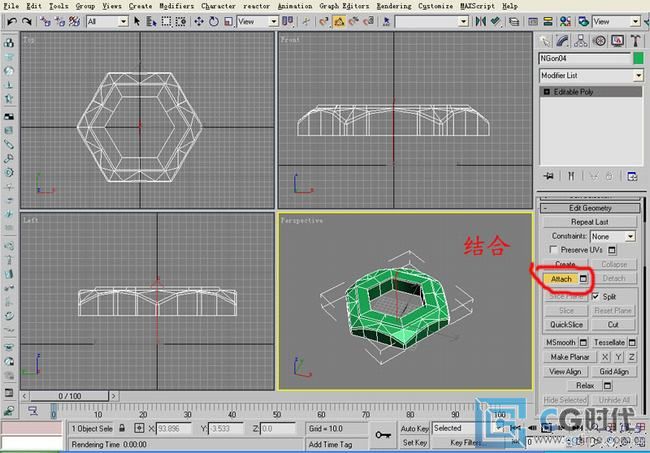Open the selection filter All dropdown
The height and width of the screenshot is (453, 650).
click(107, 21)
